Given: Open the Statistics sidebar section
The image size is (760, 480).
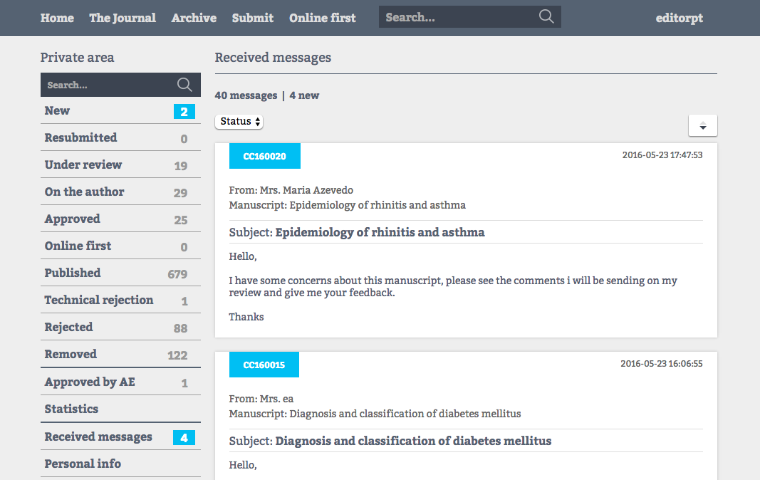Looking at the screenshot, I should point(71,409).
